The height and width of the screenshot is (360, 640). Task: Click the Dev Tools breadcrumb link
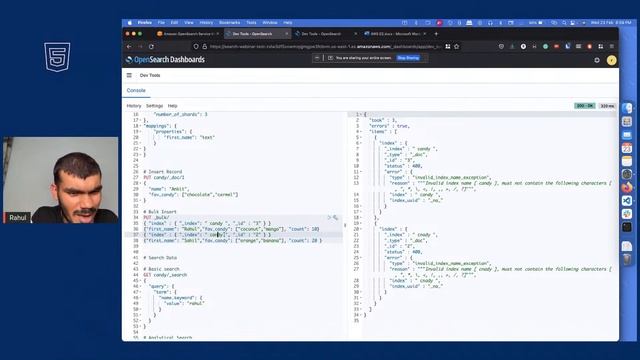[x=150, y=76]
